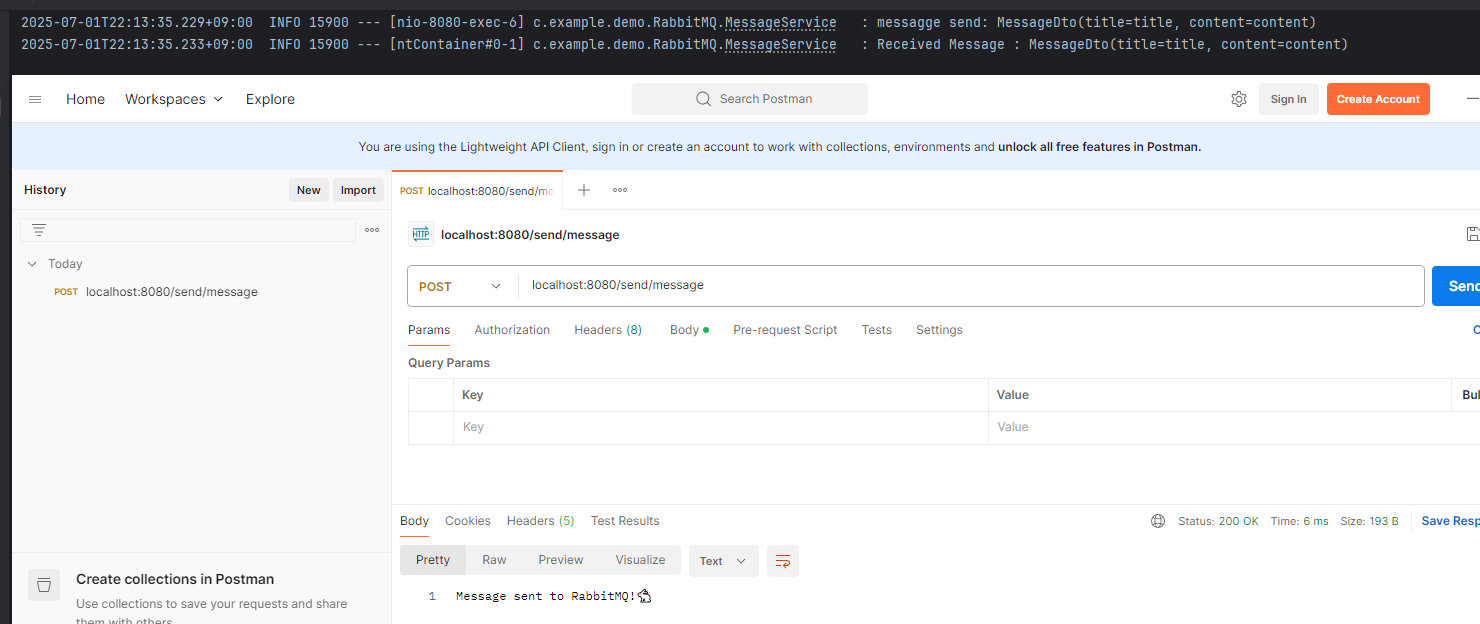Click the New button in History

pyautogui.click(x=309, y=190)
